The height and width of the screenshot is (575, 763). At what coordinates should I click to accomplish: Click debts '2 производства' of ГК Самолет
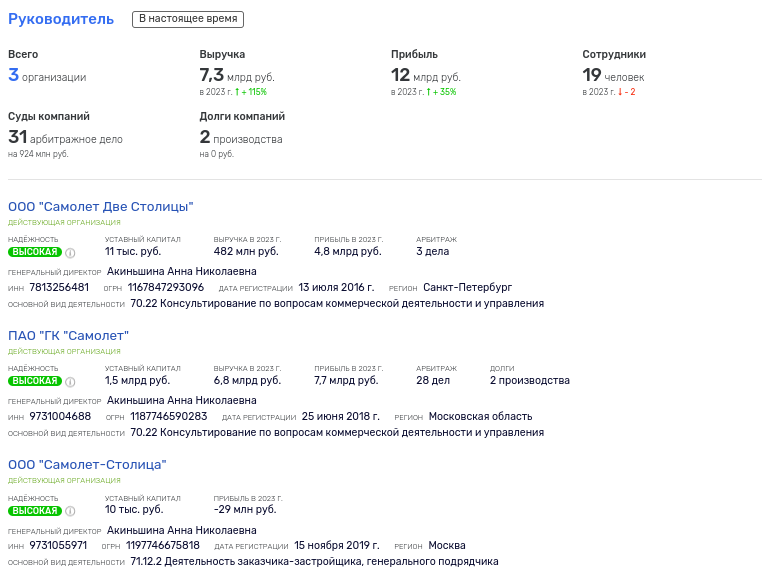[x=529, y=380]
